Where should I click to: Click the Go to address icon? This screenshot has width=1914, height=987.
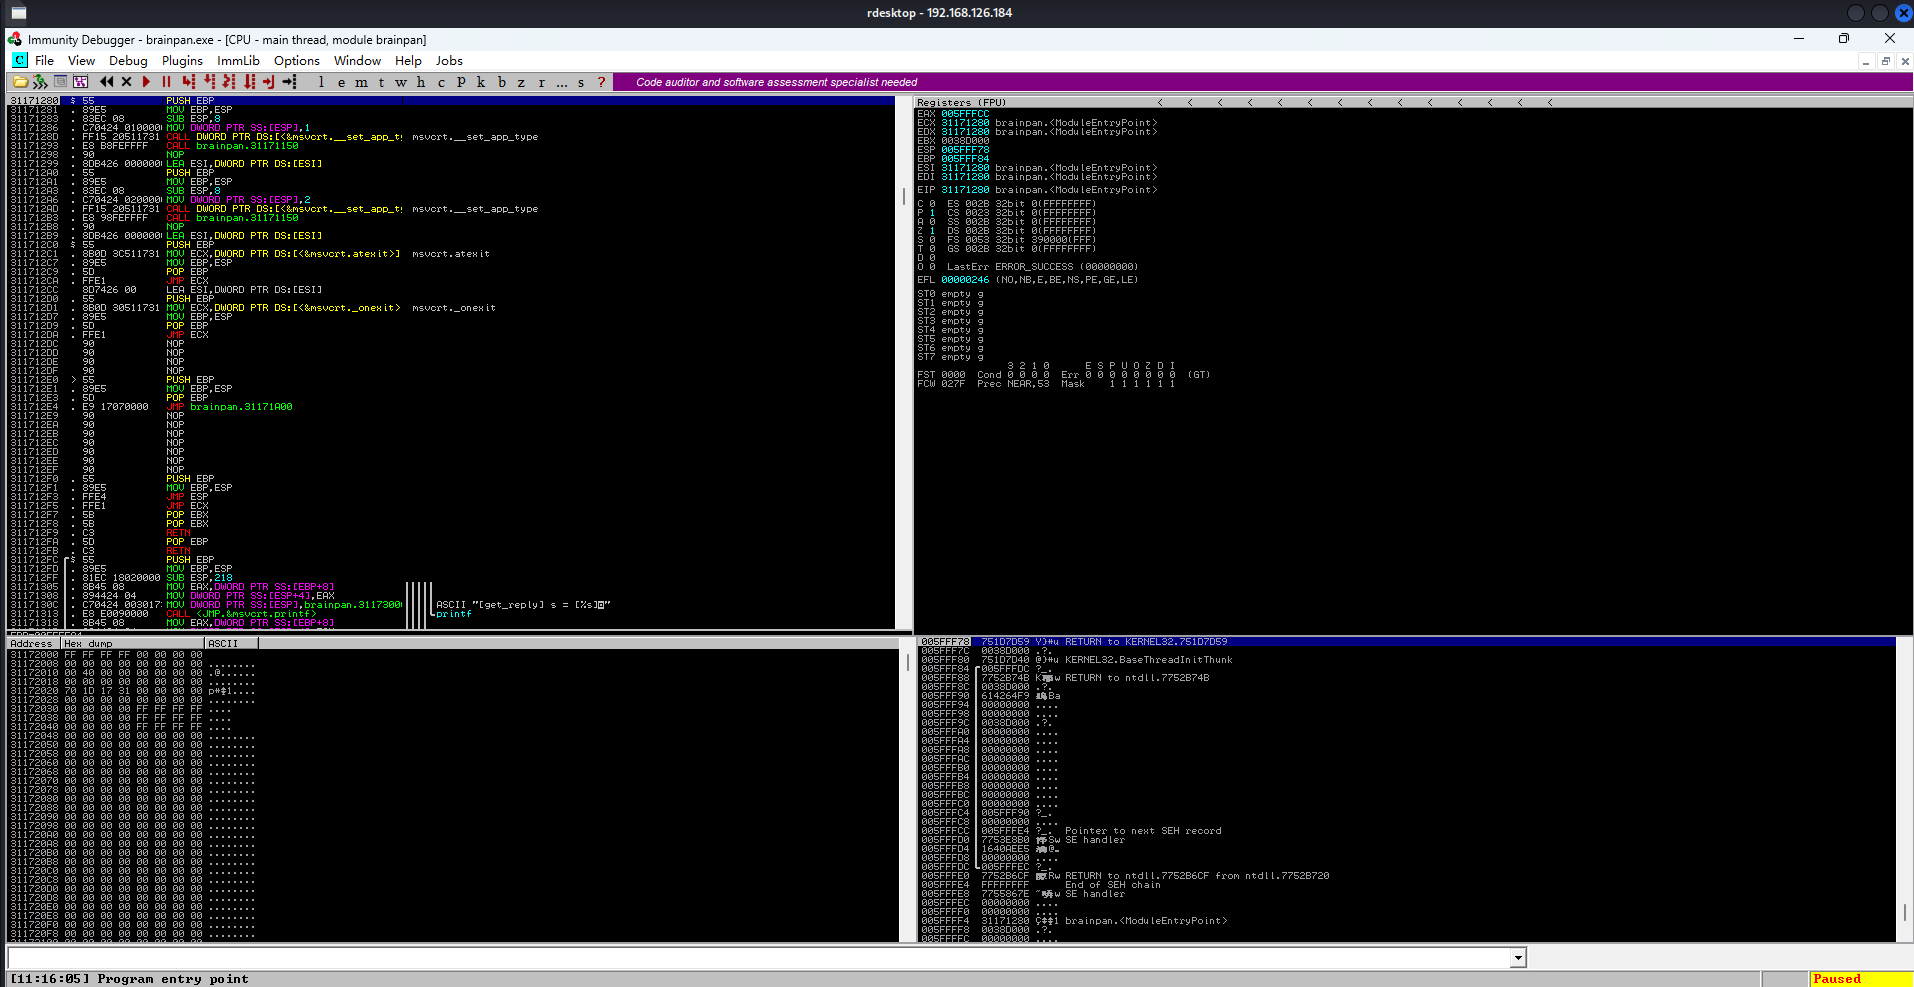tap(290, 82)
